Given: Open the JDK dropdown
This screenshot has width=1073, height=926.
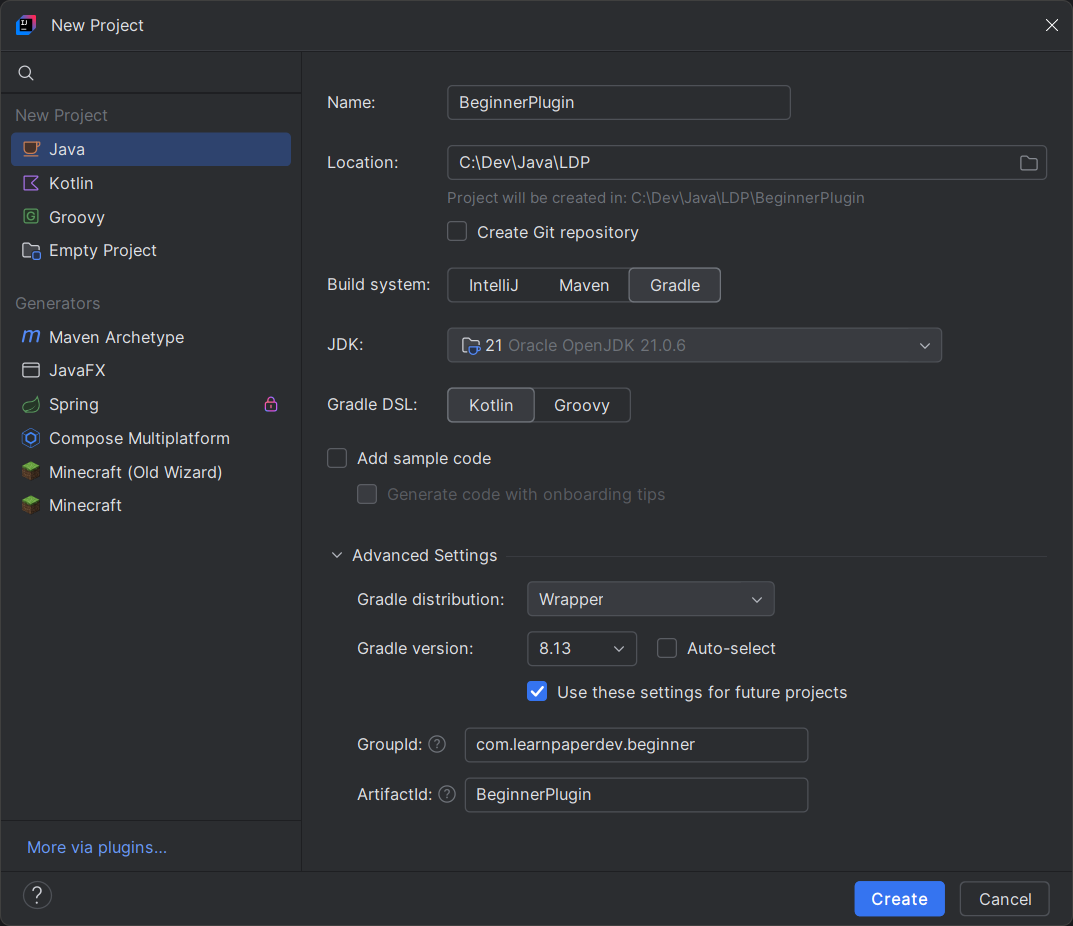Looking at the screenshot, I should (694, 345).
